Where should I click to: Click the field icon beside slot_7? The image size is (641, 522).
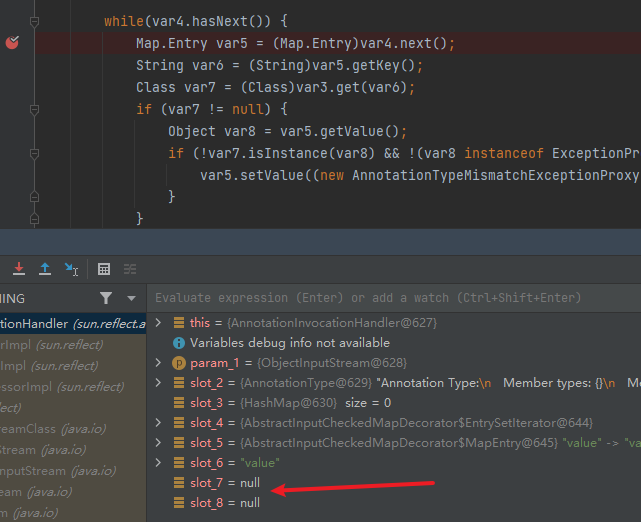click(179, 483)
